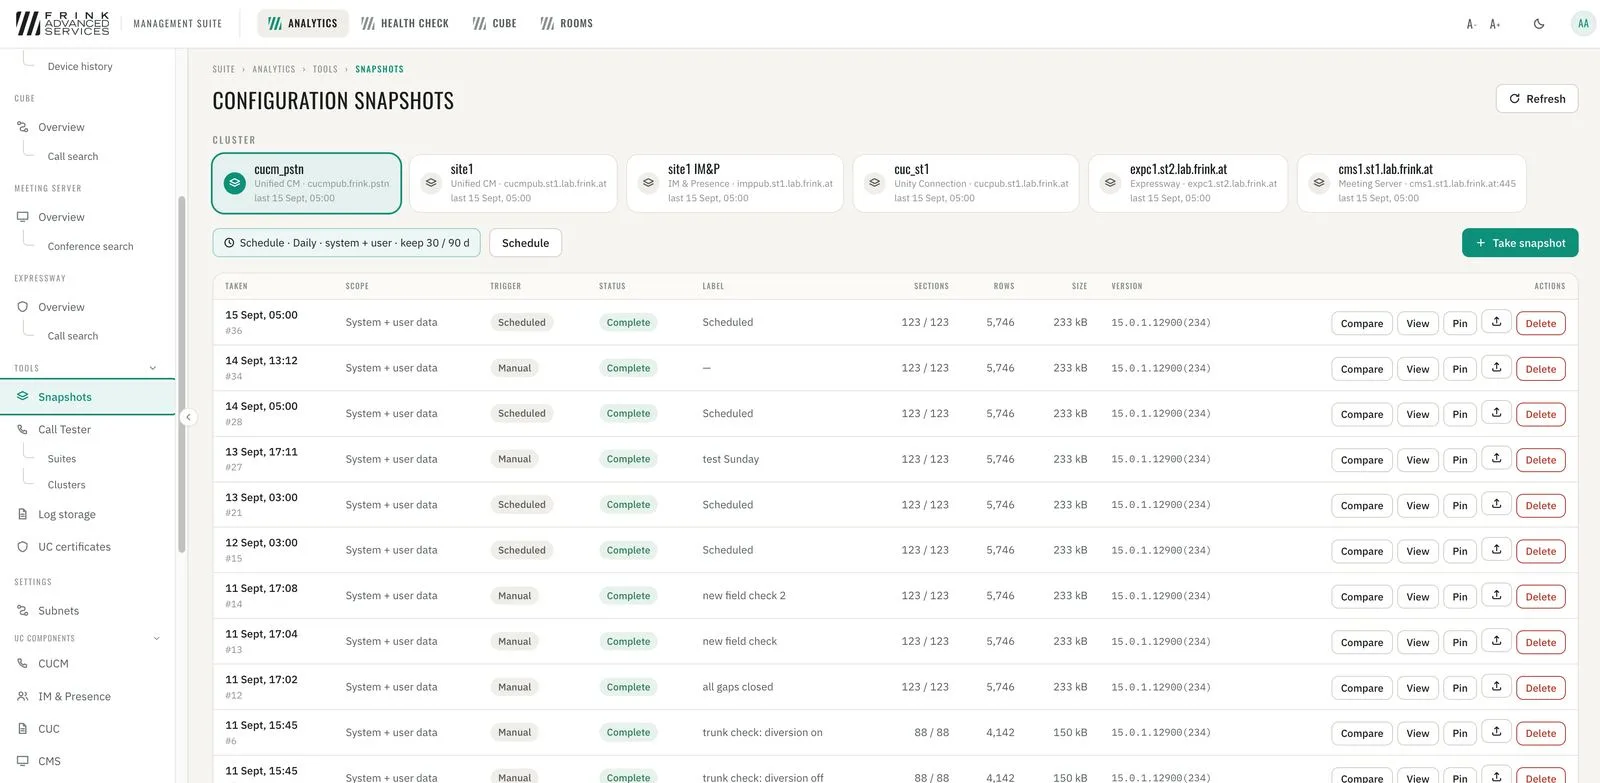1600x783 pixels.
Task: Collapse the sidebar with the chevron handle
Action: click(187, 417)
